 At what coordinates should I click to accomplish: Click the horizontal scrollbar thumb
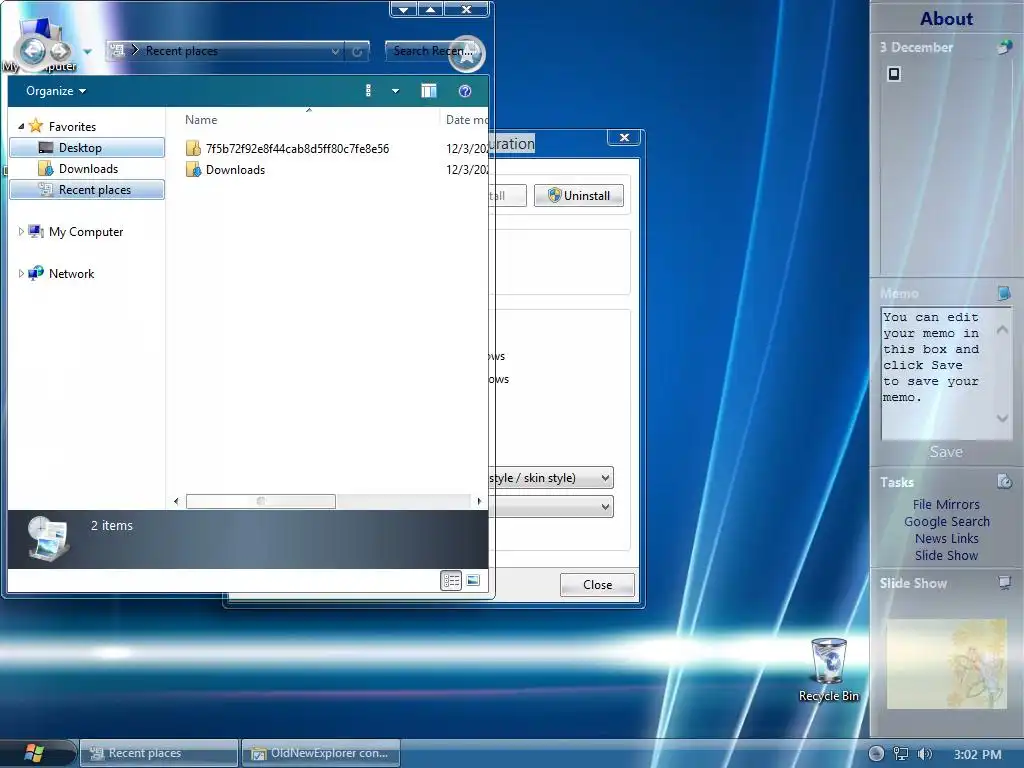(261, 501)
